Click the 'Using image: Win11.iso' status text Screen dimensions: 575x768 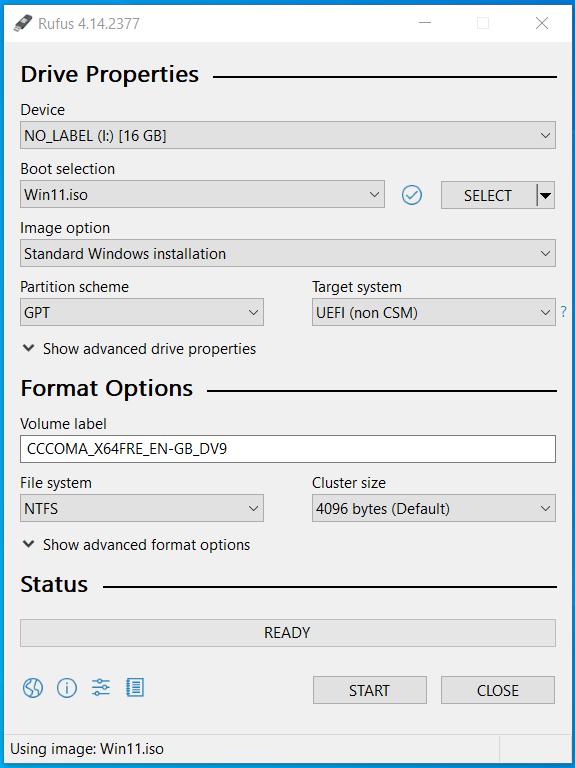[87, 749]
